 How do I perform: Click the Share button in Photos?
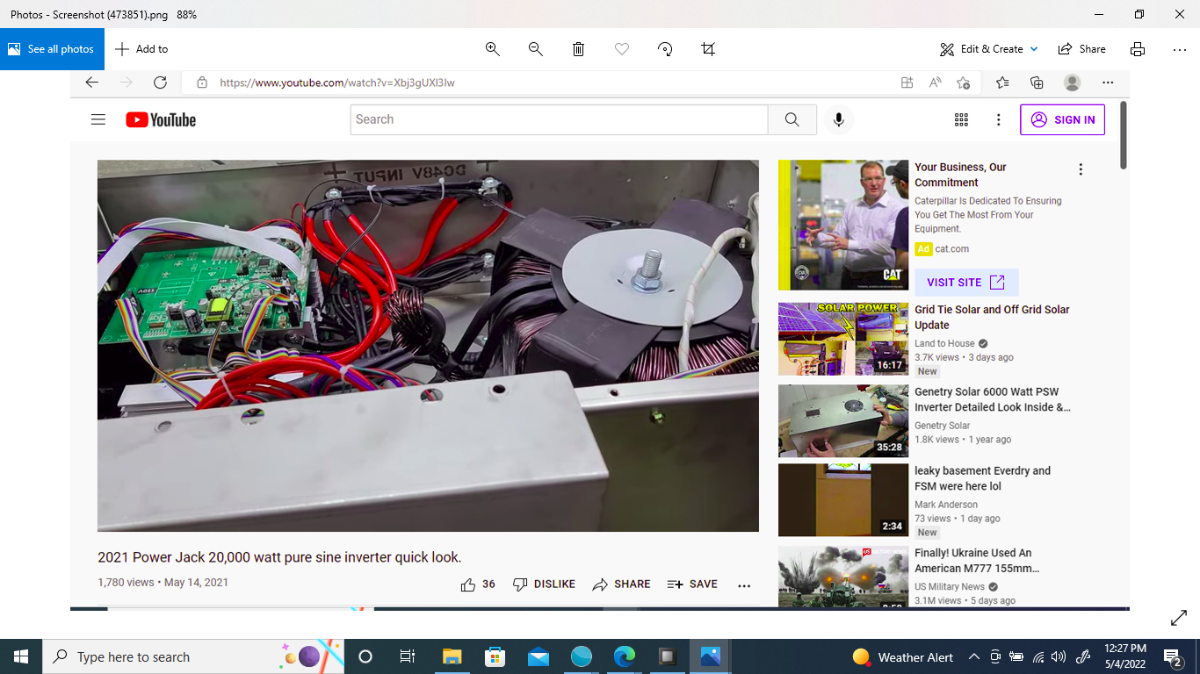coord(1082,49)
